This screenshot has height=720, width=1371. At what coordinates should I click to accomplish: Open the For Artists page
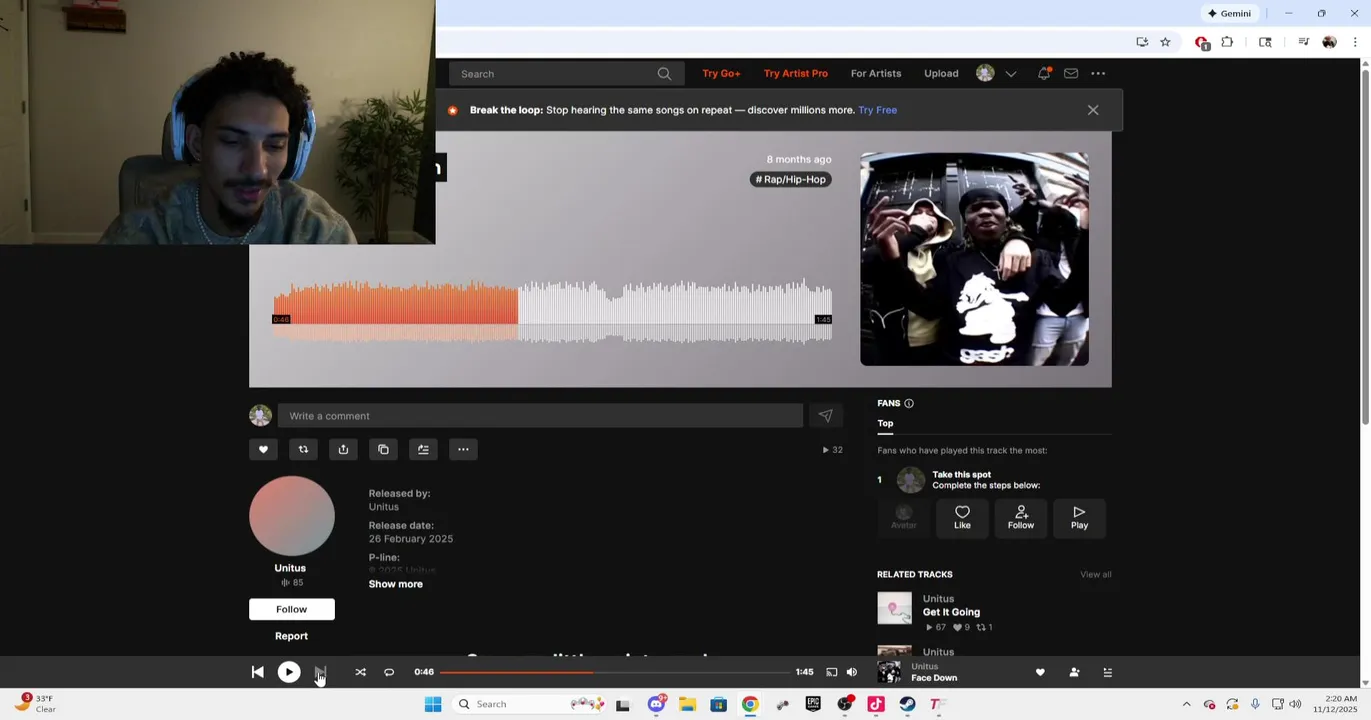876,73
